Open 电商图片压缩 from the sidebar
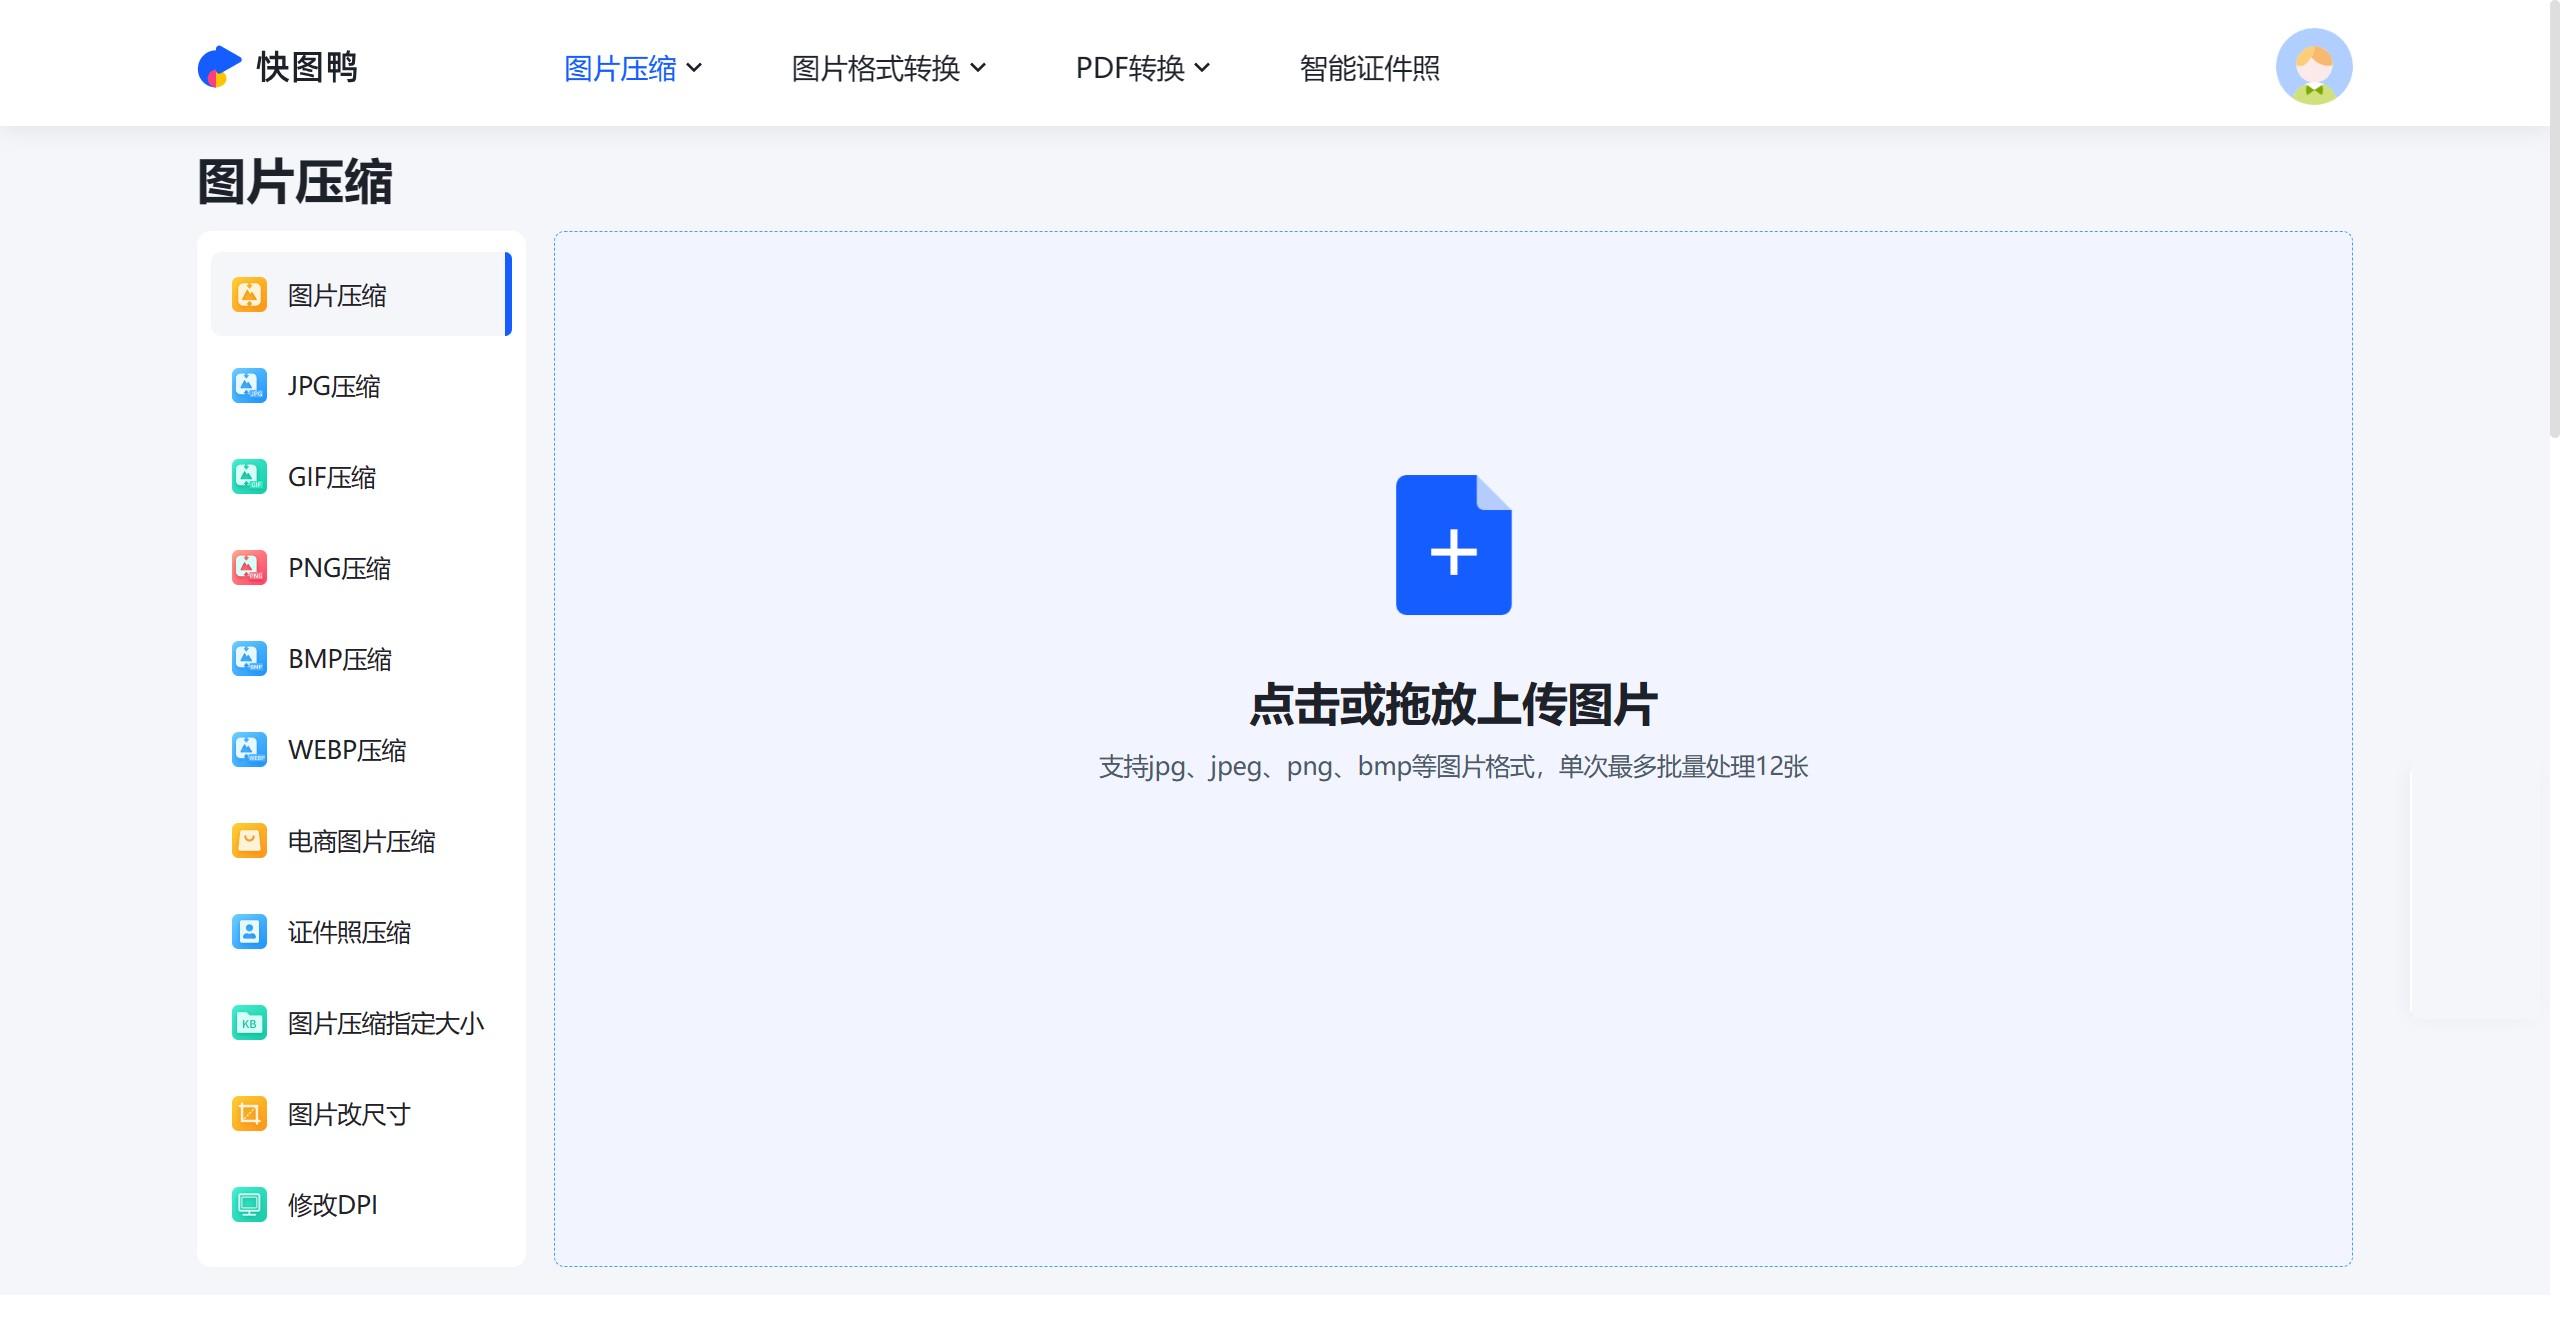The height and width of the screenshot is (1337, 2560). coord(361,840)
